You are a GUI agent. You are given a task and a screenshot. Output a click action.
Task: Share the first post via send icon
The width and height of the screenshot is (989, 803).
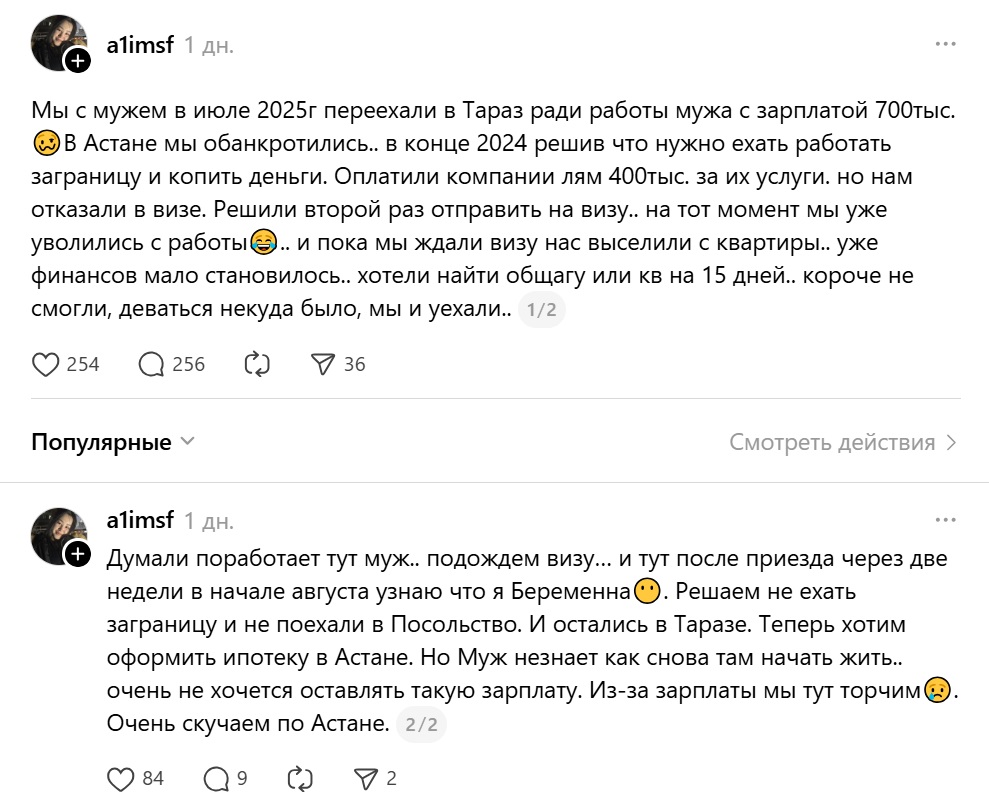tap(322, 365)
